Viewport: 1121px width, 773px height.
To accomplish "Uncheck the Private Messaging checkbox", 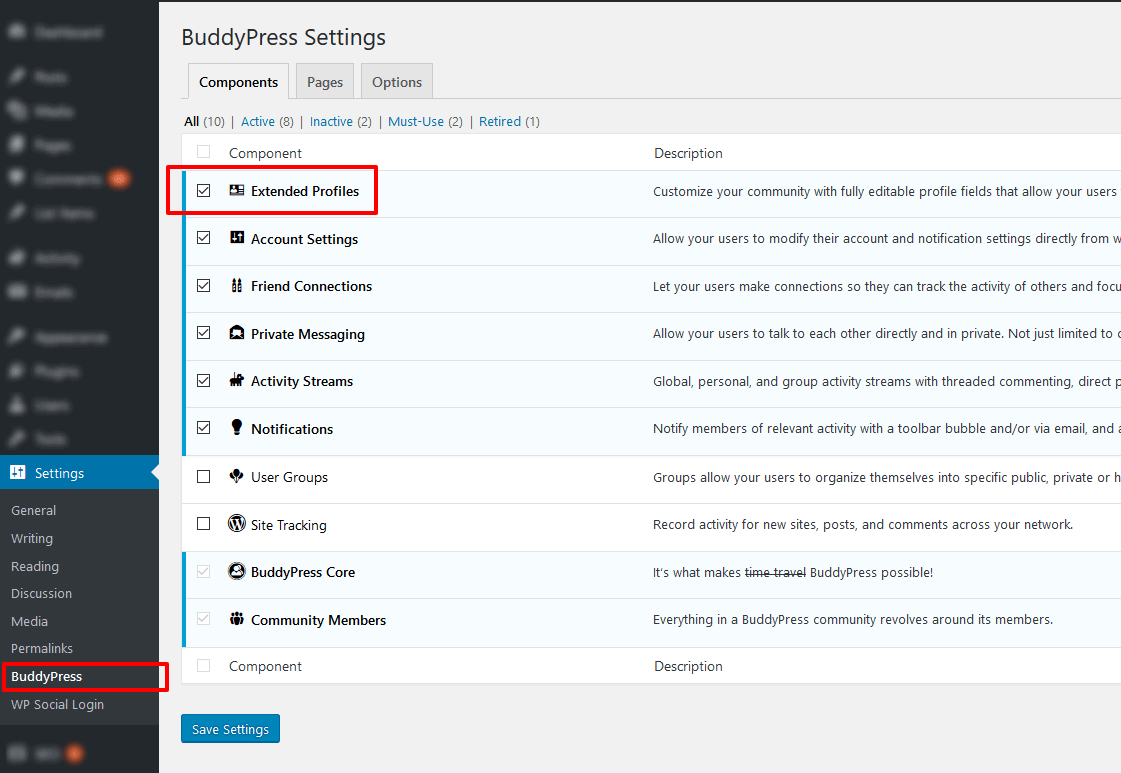I will [204, 333].
